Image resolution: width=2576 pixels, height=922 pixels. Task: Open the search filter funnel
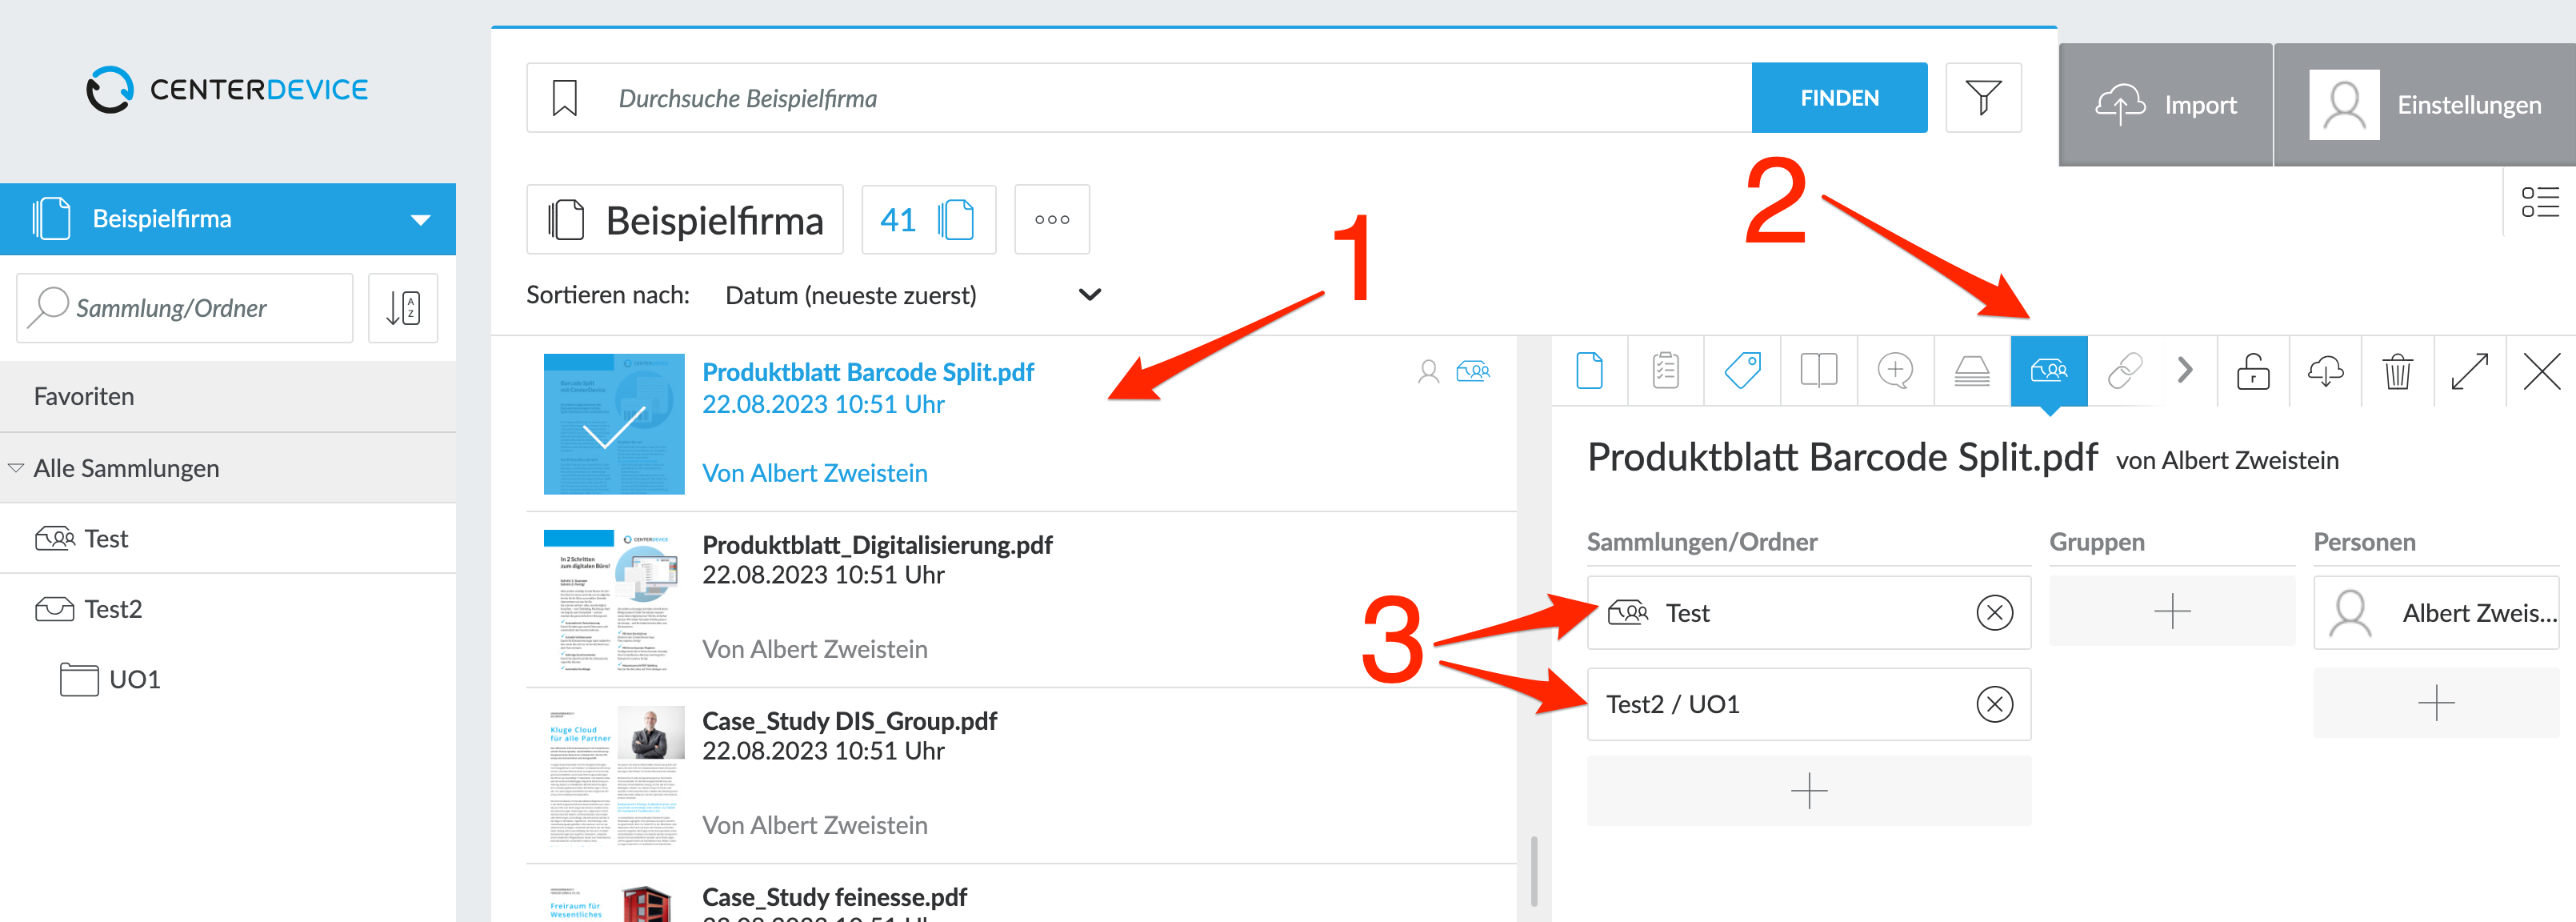coord(1983,98)
